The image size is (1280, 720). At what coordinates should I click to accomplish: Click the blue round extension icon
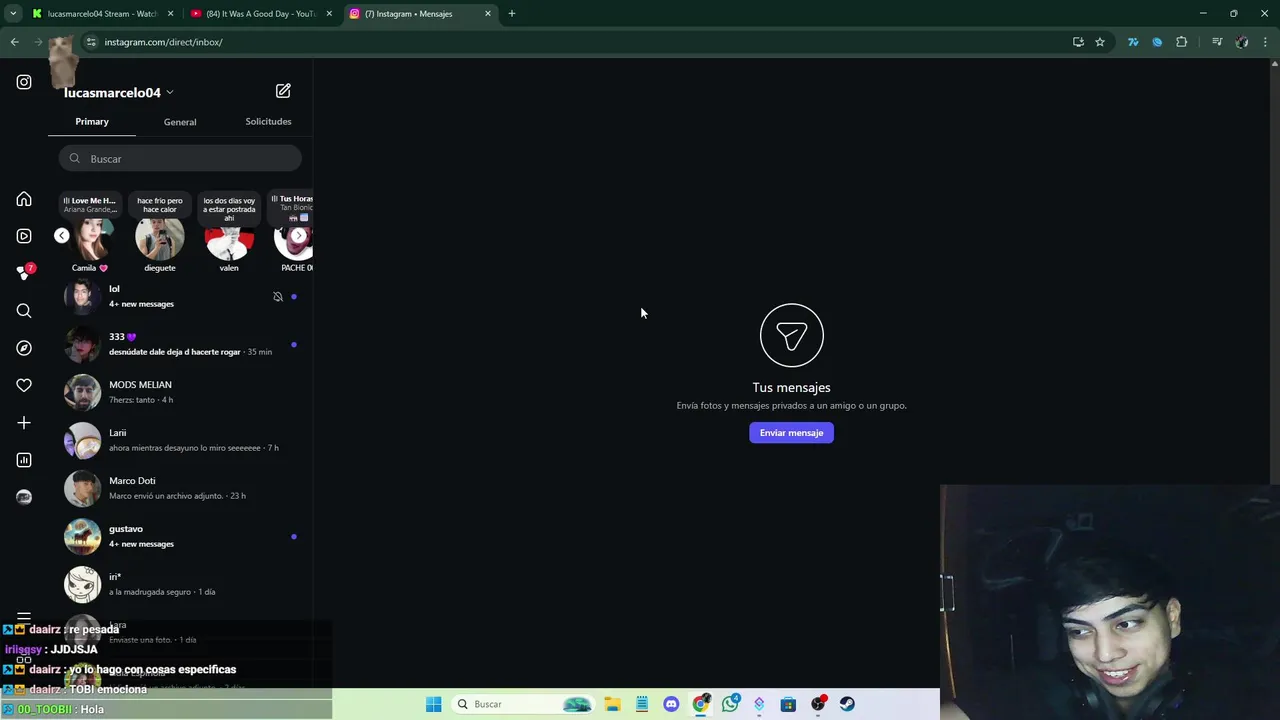coord(1157,42)
